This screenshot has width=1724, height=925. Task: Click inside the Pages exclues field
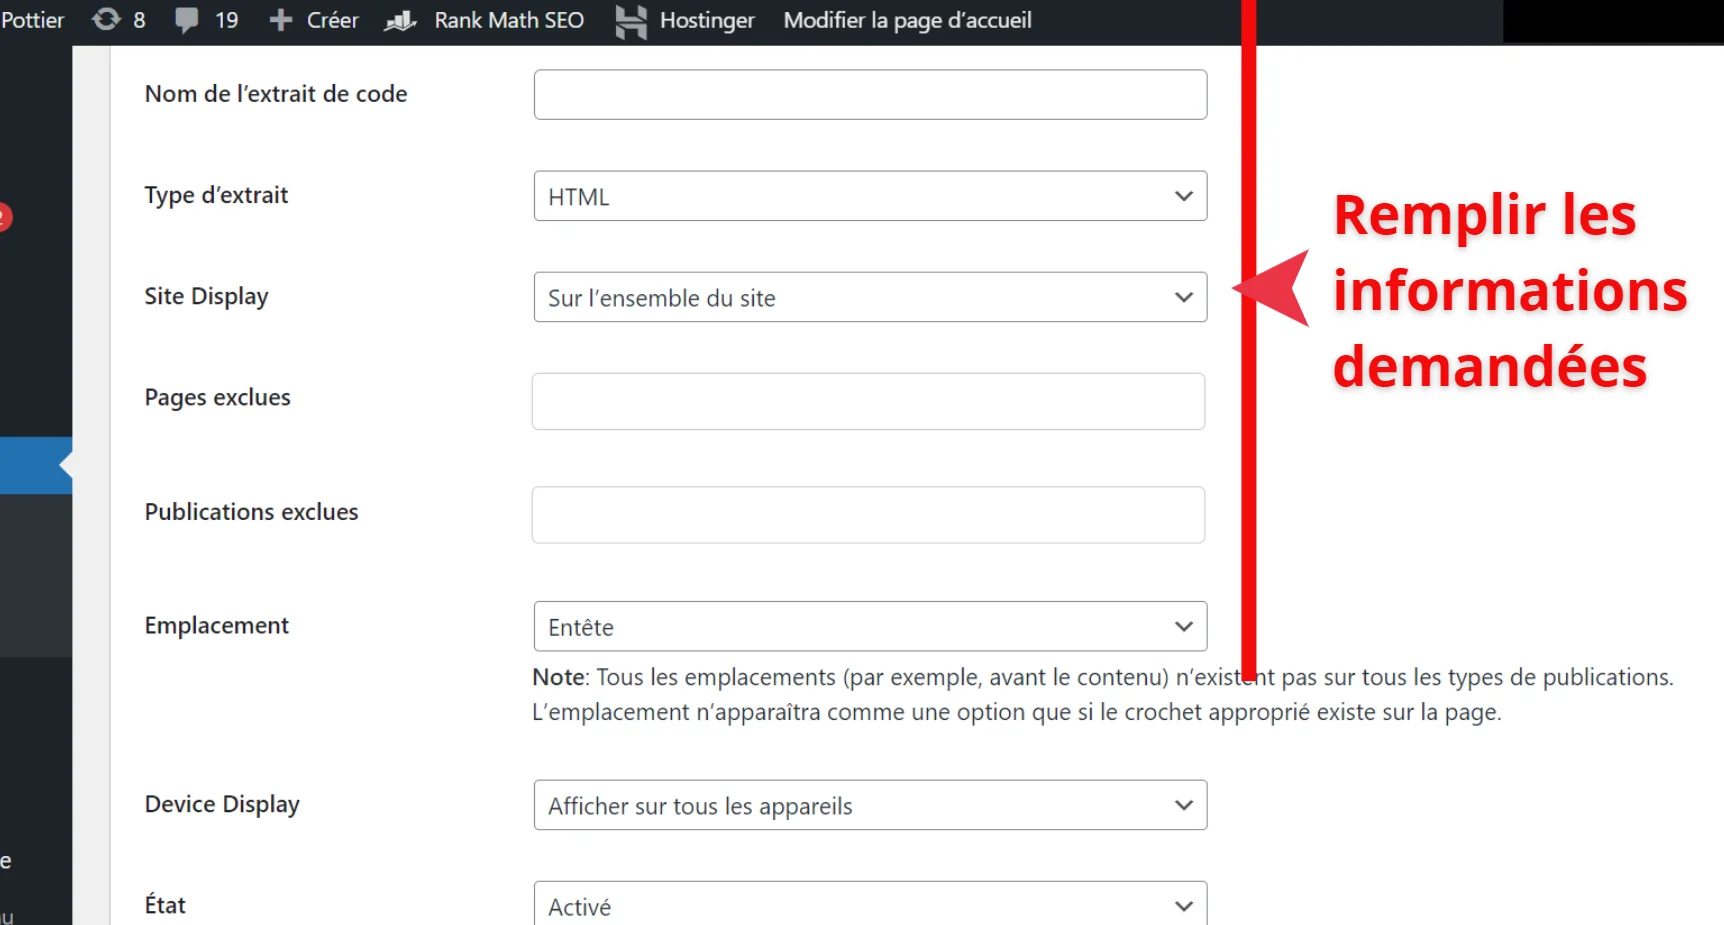coord(868,401)
